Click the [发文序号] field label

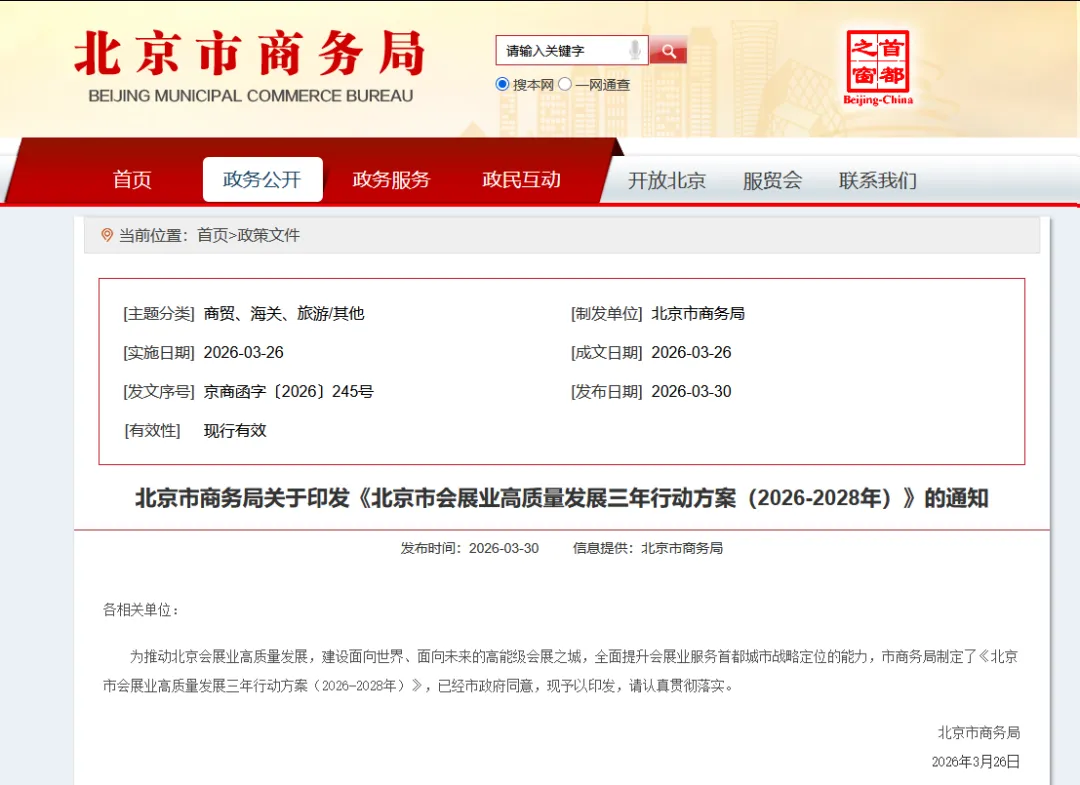pyautogui.click(x=159, y=392)
